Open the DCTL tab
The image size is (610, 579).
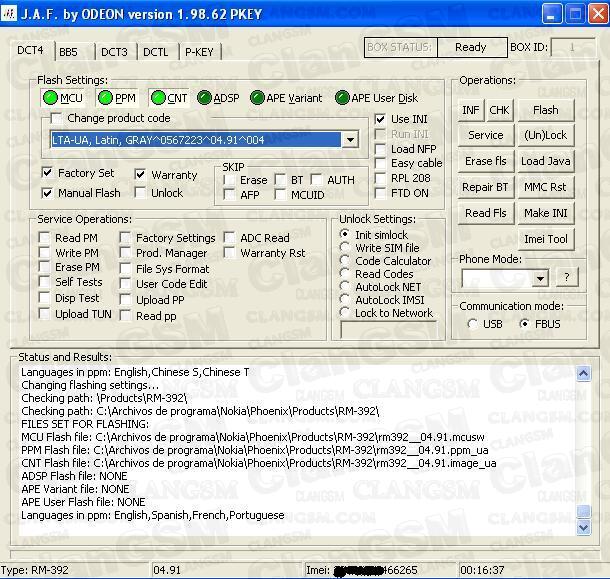(156, 52)
